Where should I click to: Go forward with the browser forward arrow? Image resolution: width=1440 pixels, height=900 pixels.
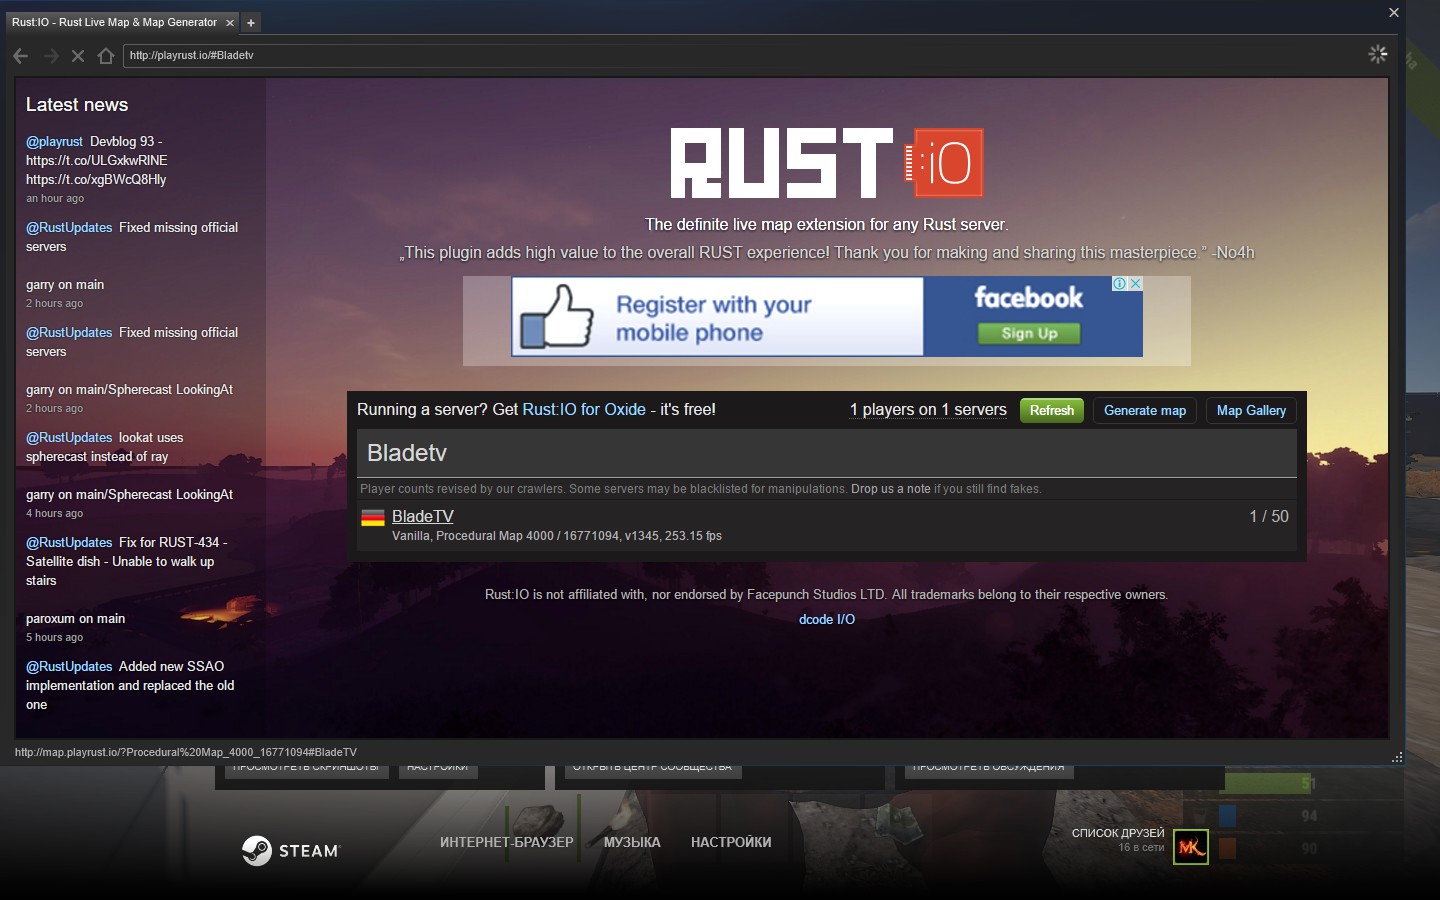point(50,56)
